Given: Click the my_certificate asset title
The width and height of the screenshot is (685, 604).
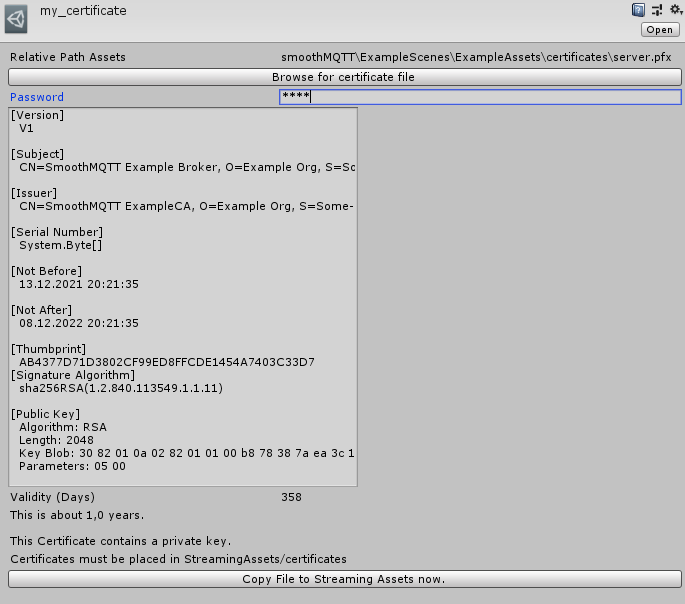Looking at the screenshot, I should click(83, 10).
